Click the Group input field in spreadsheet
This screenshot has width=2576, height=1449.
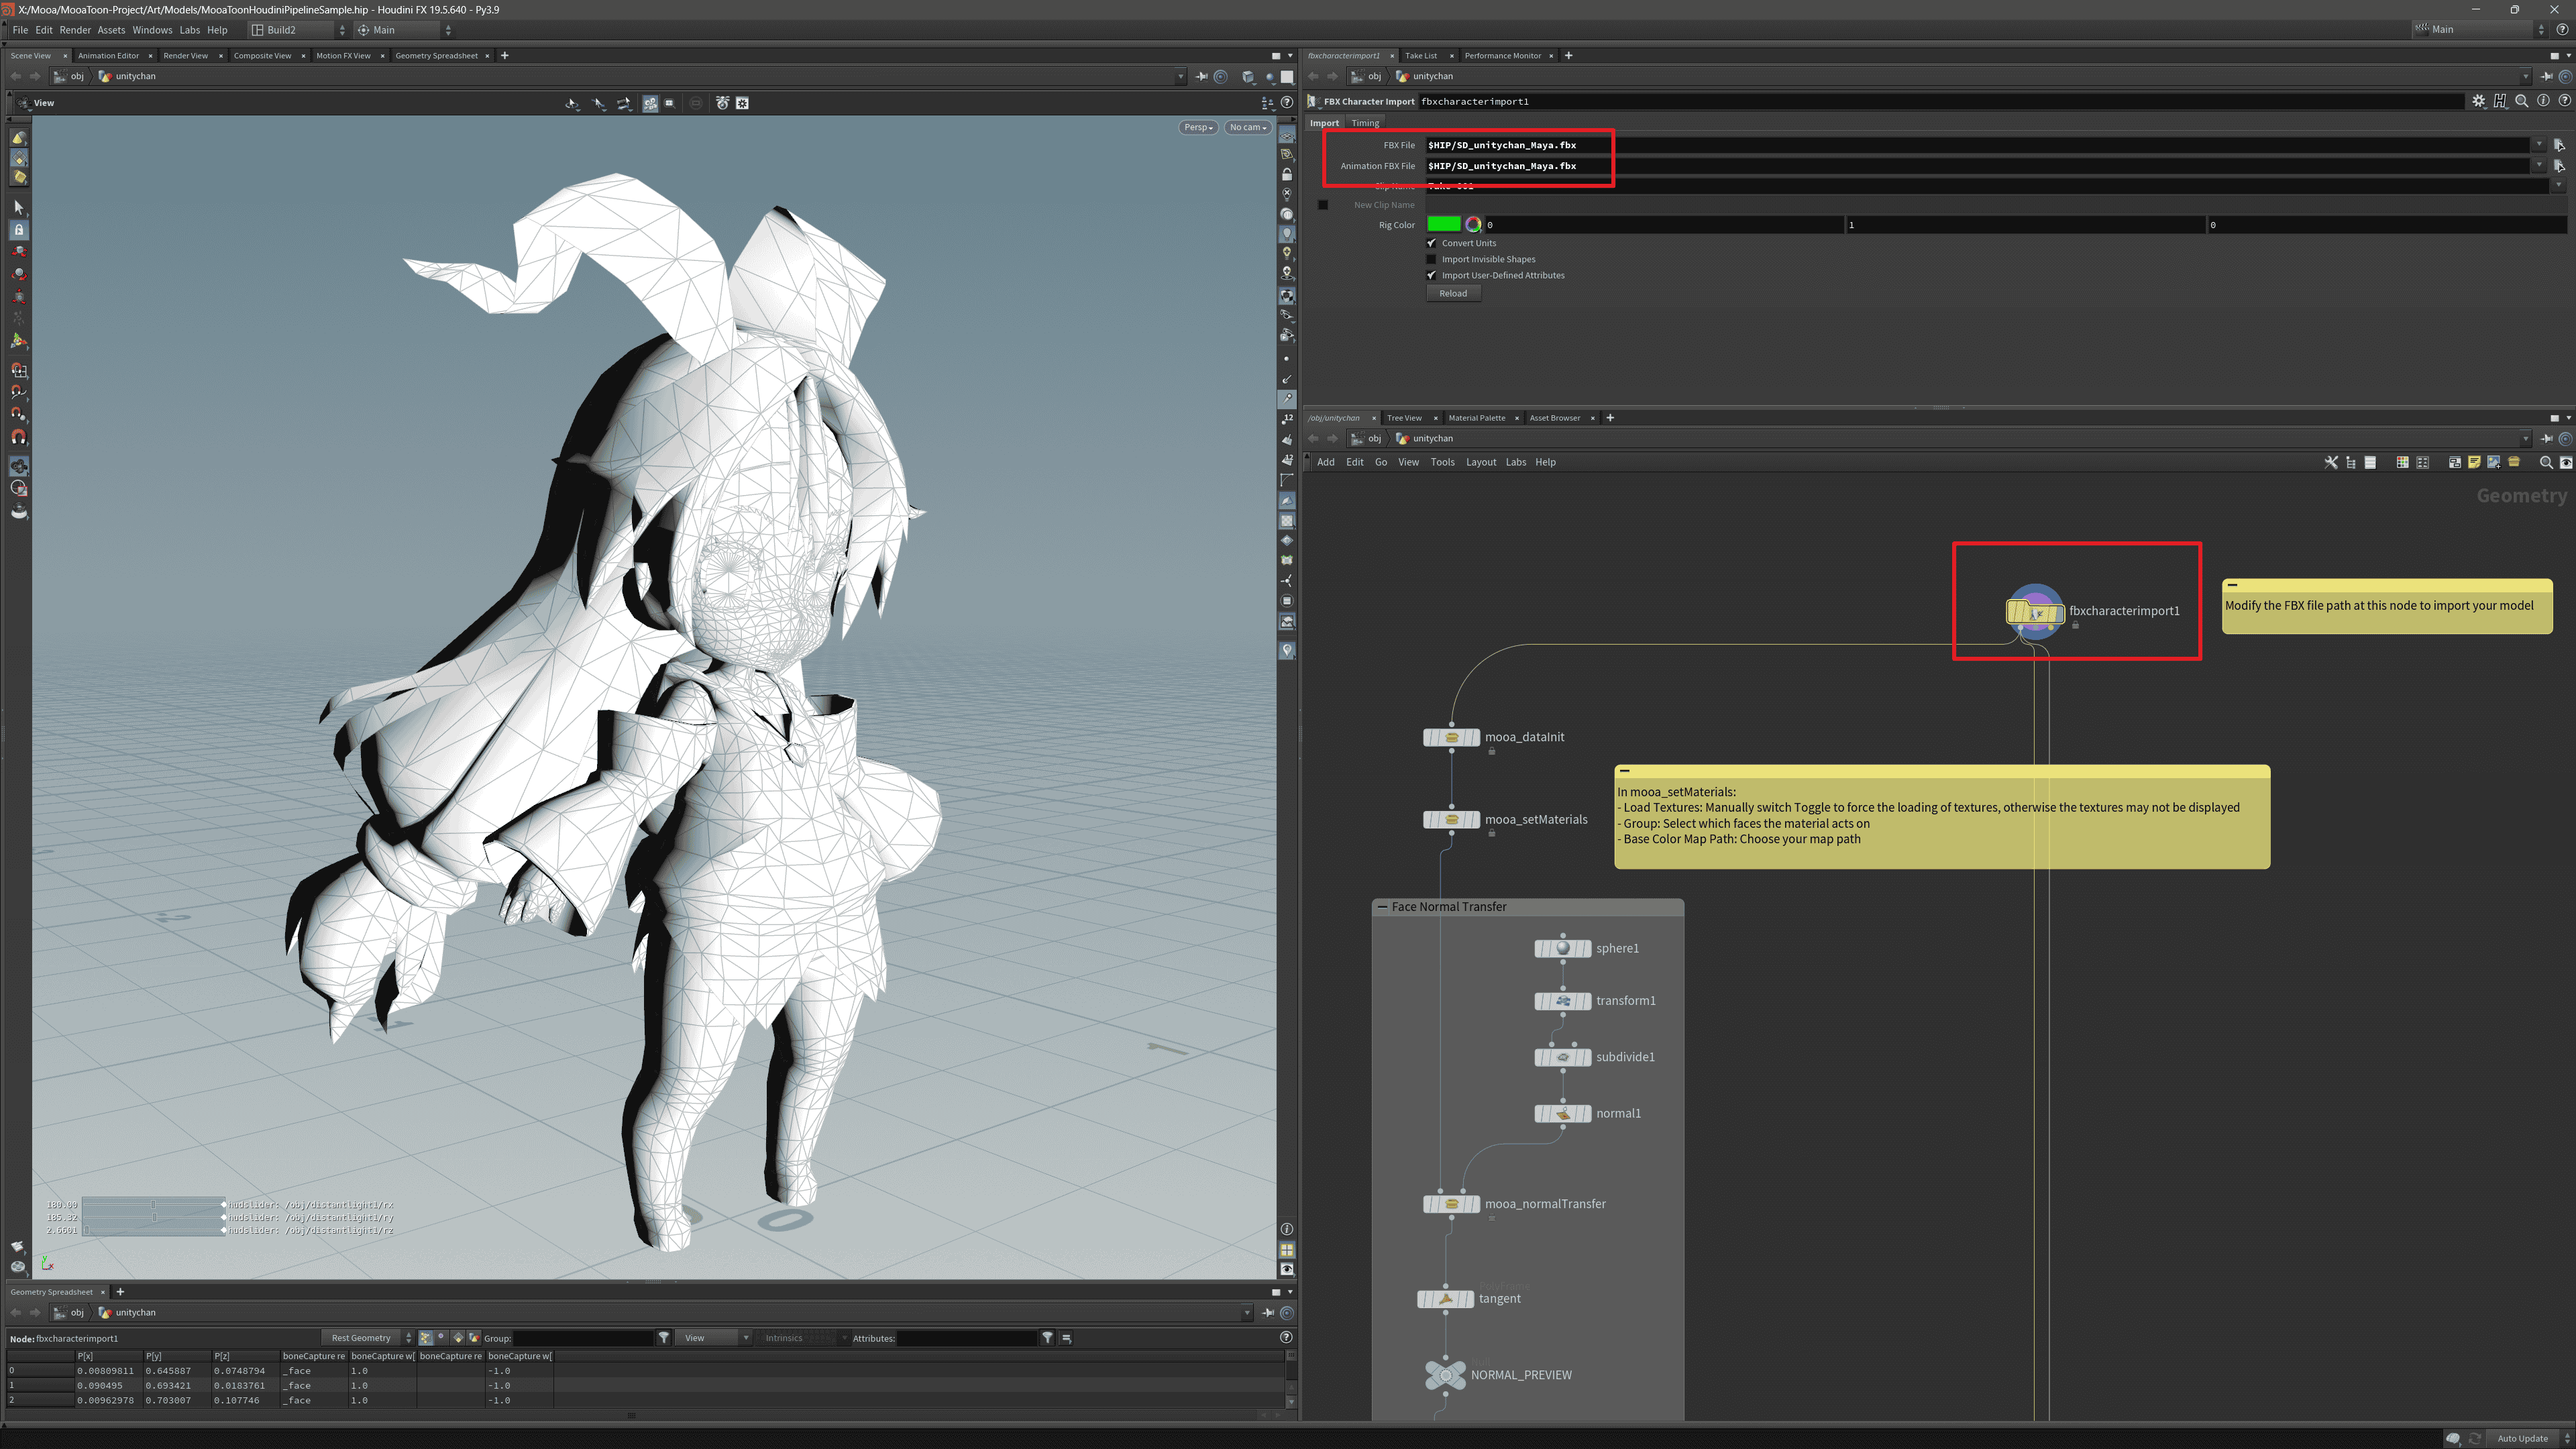tap(583, 1338)
